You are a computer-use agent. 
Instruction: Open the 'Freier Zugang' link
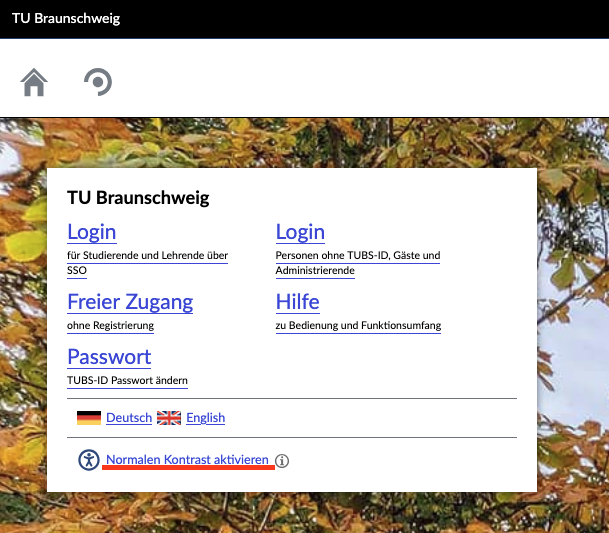pyautogui.click(x=130, y=302)
